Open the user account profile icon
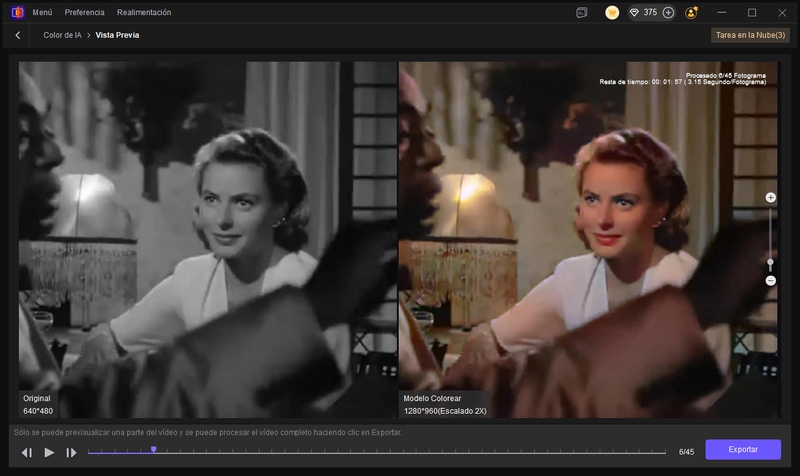This screenshot has height=476, width=800. pyautogui.click(x=692, y=12)
